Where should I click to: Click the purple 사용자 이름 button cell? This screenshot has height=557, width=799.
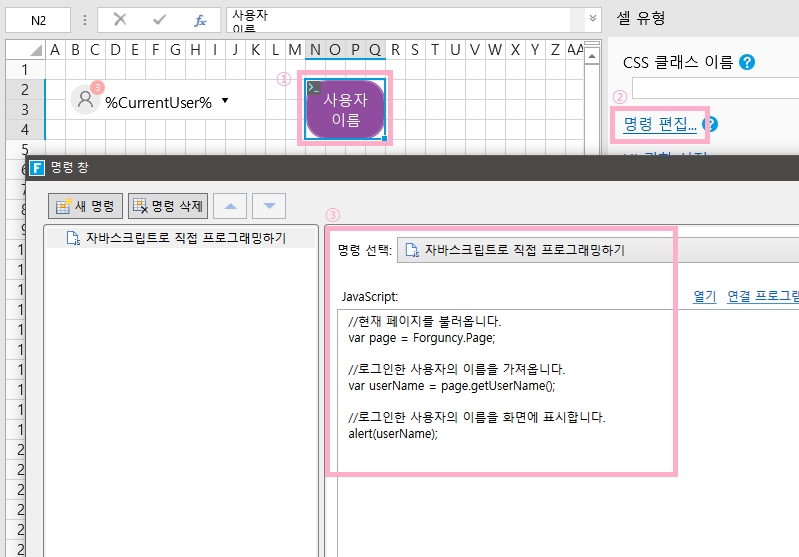(345, 110)
